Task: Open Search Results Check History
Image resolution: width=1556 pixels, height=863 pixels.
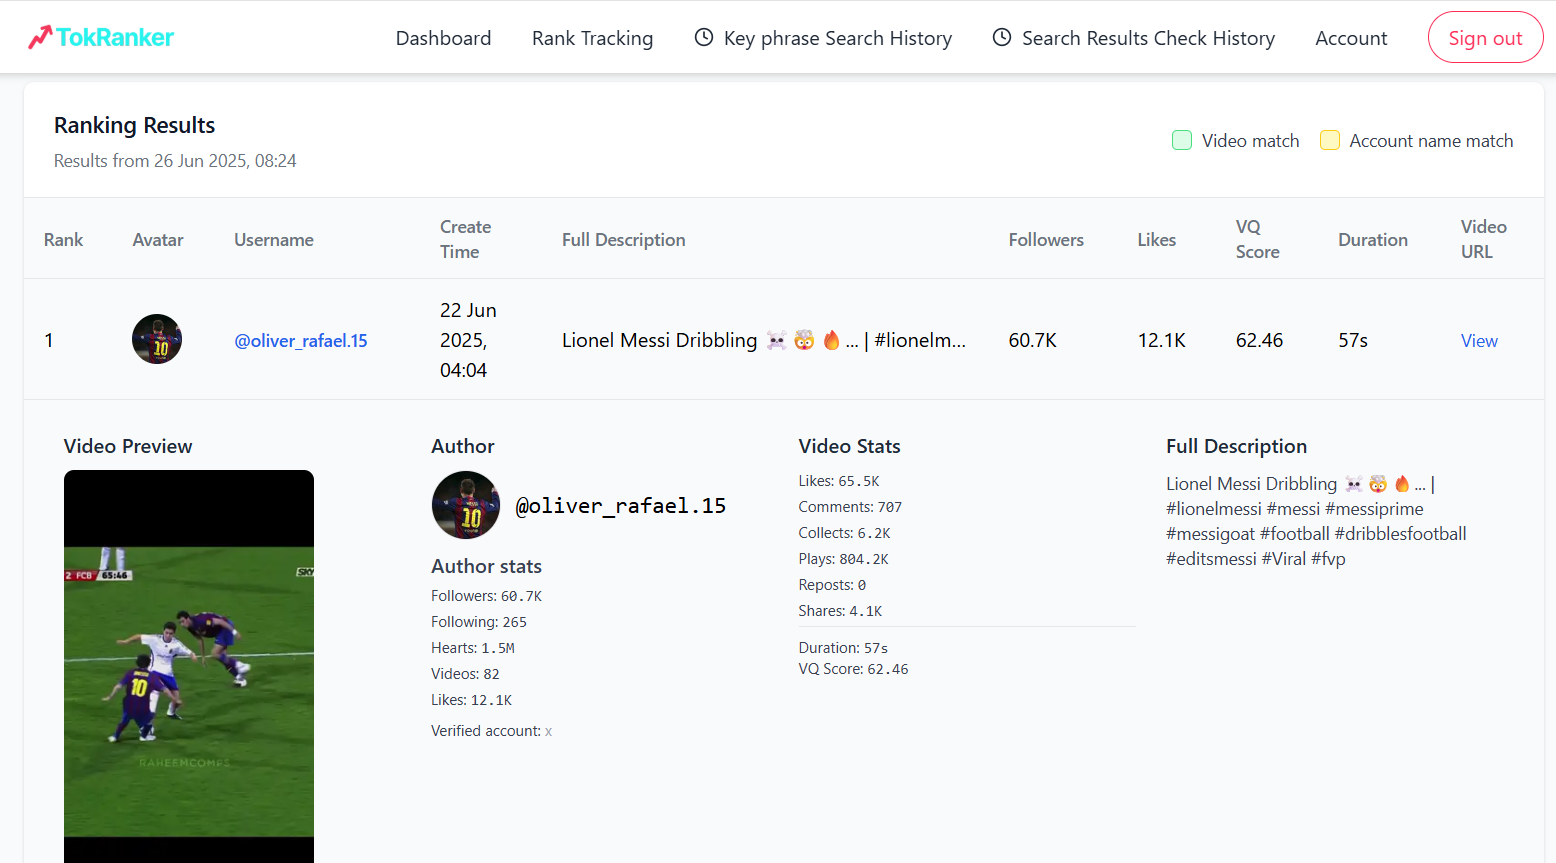Action: pyautogui.click(x=1148, y=38)
